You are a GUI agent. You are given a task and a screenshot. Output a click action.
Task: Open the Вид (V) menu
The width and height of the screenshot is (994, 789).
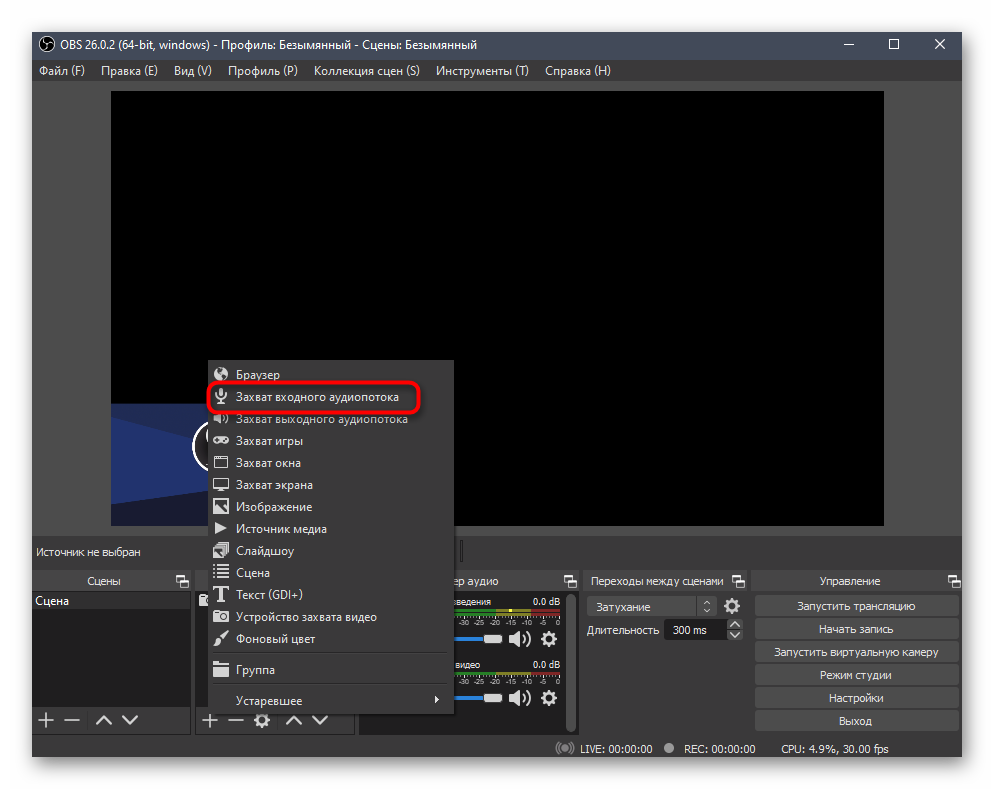tap(193, 70)
